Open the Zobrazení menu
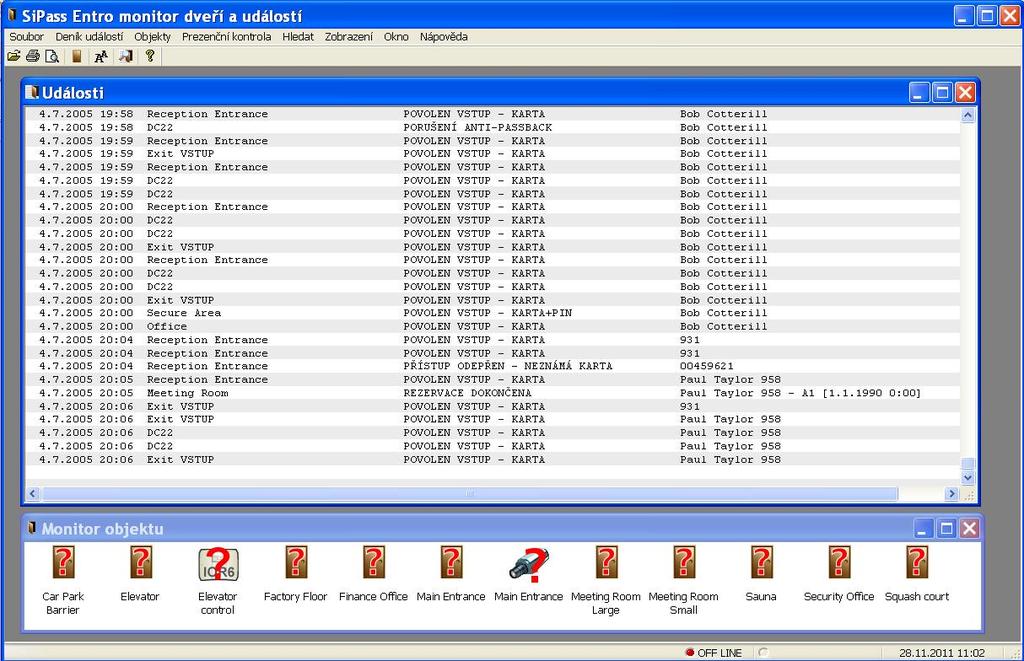This screenshot has height=661, width=1024. (349, 37)
